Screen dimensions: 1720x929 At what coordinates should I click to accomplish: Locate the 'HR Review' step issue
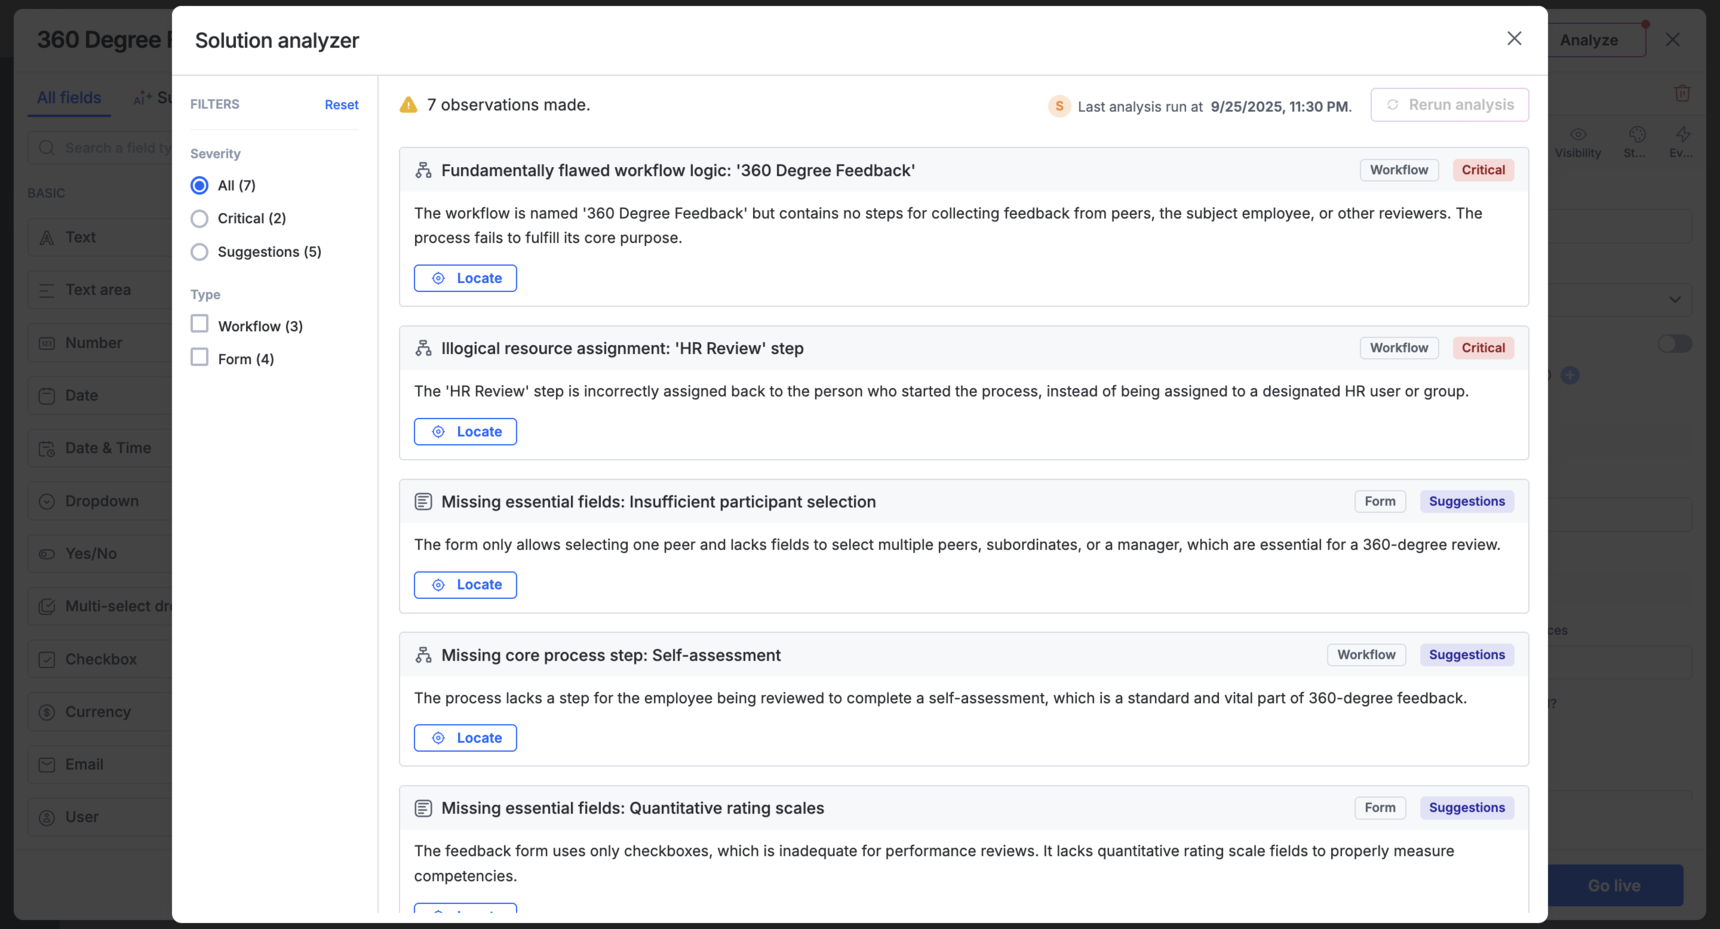tap(465, 432)
